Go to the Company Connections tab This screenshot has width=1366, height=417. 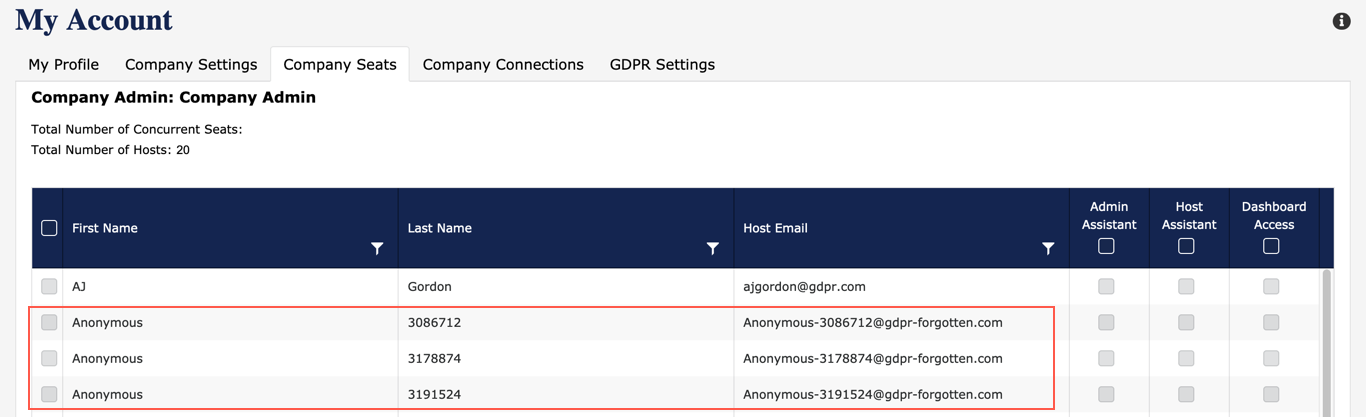(x=503, y=65)
